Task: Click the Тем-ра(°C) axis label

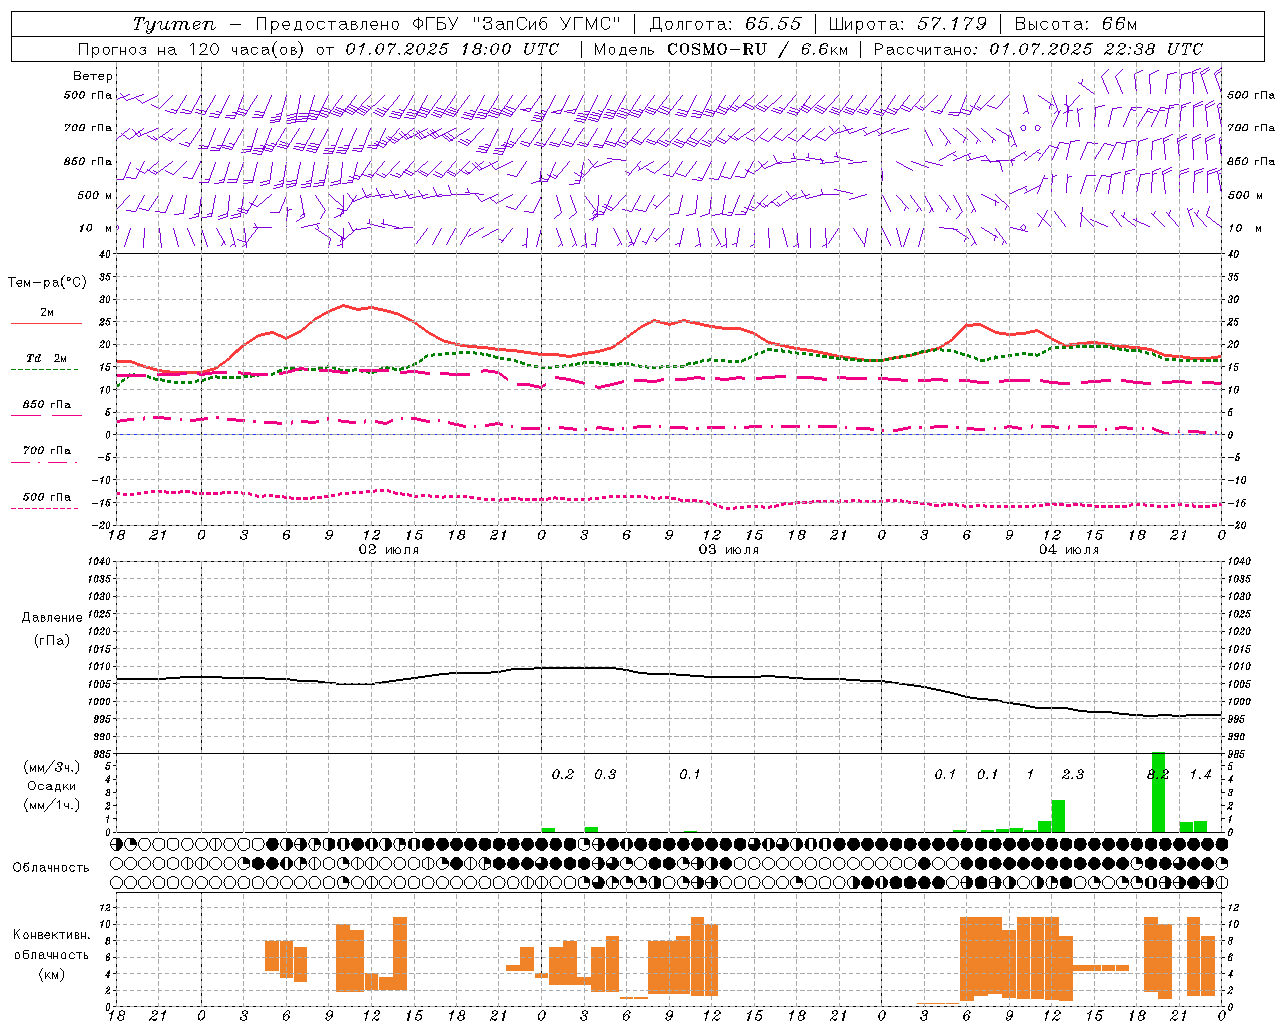Action: coord(47,283)
